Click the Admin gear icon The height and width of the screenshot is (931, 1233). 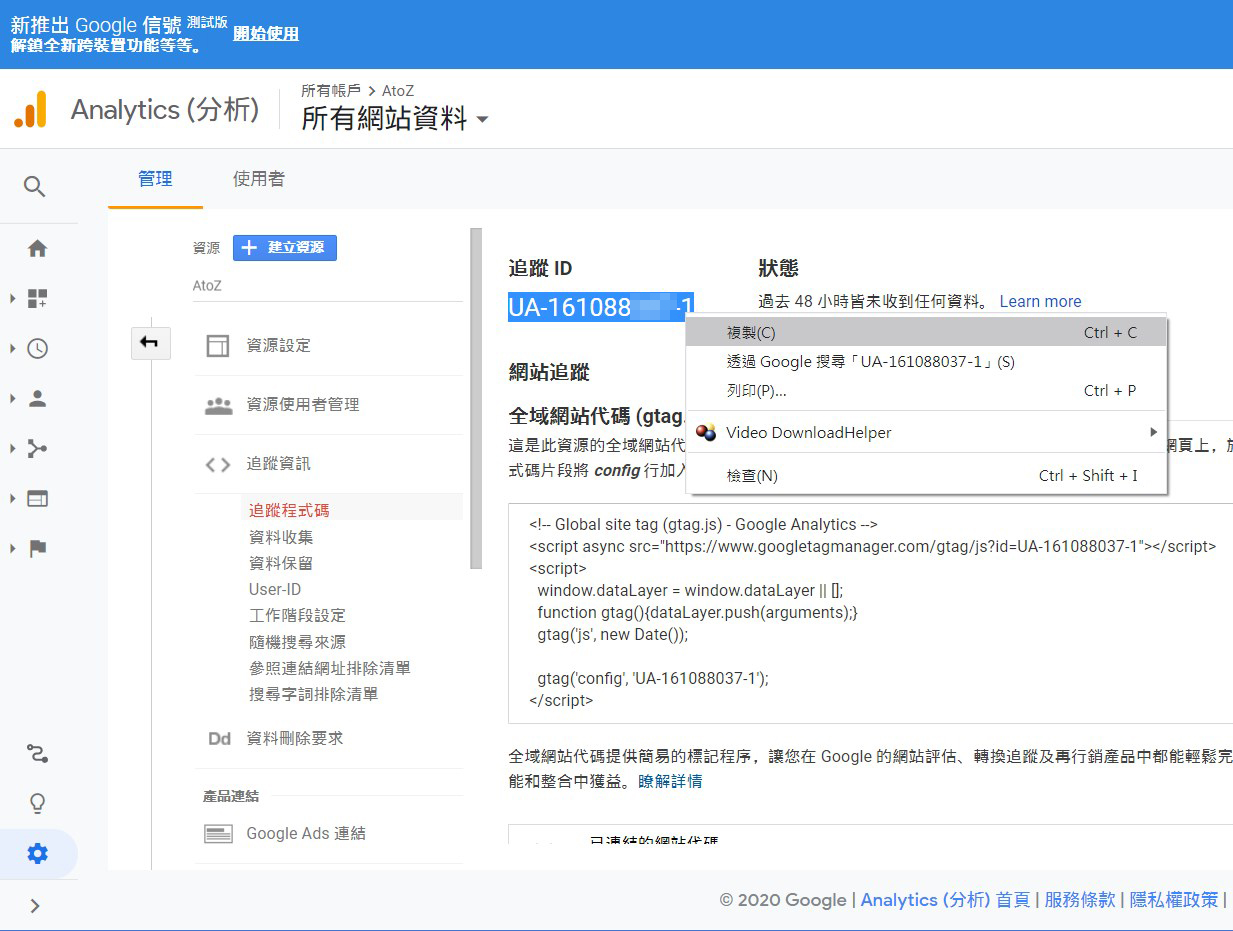37,854
